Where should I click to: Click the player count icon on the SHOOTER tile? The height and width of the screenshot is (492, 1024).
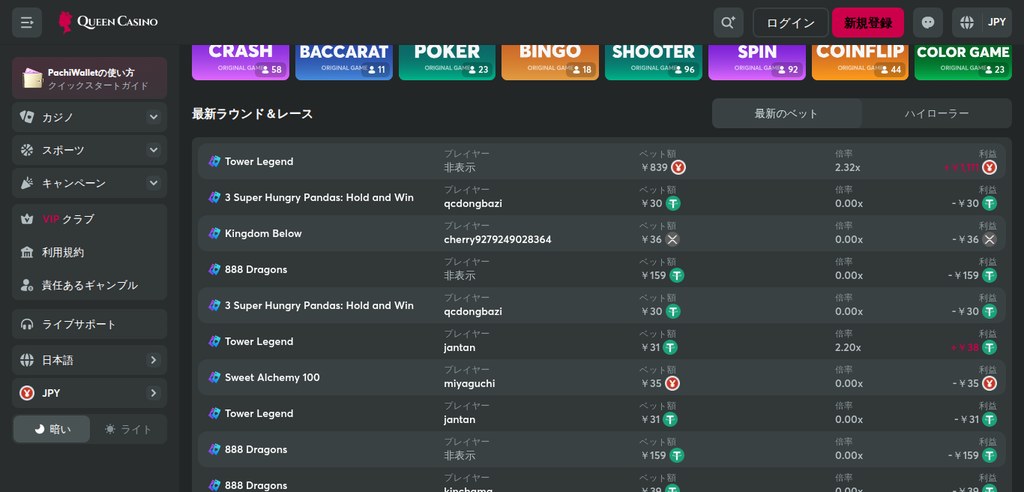(679, 69)
